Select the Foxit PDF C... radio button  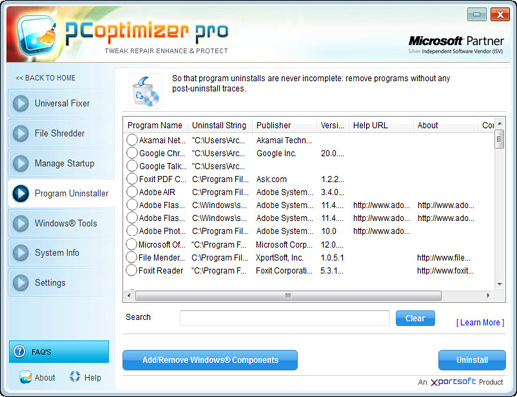pos(132,179)
